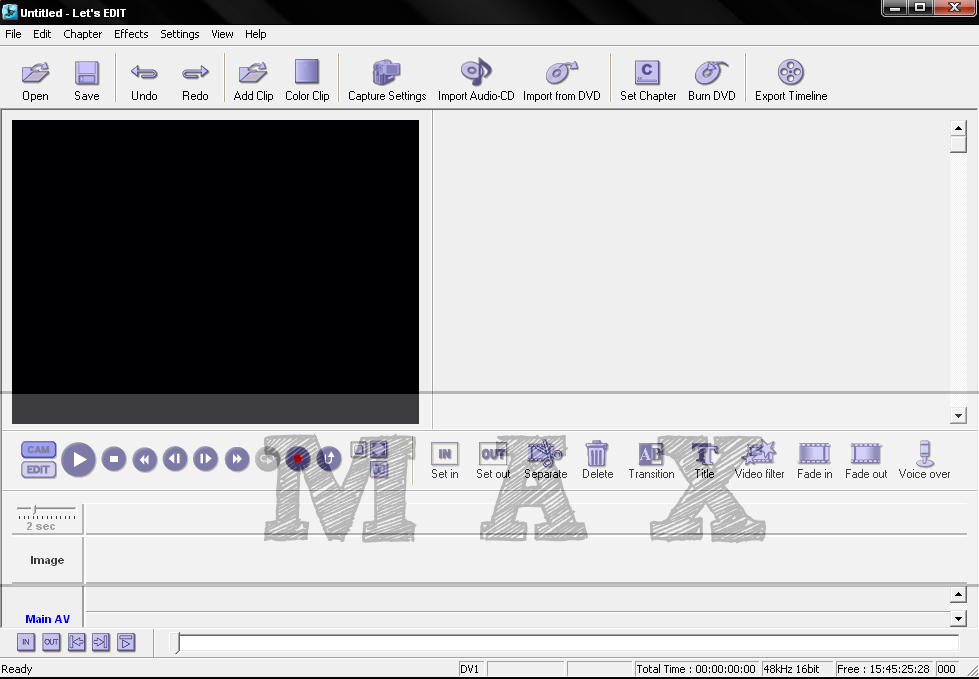Step back one frame
Viewport: 979px width, 679px height.
click(x=175, y=459)
